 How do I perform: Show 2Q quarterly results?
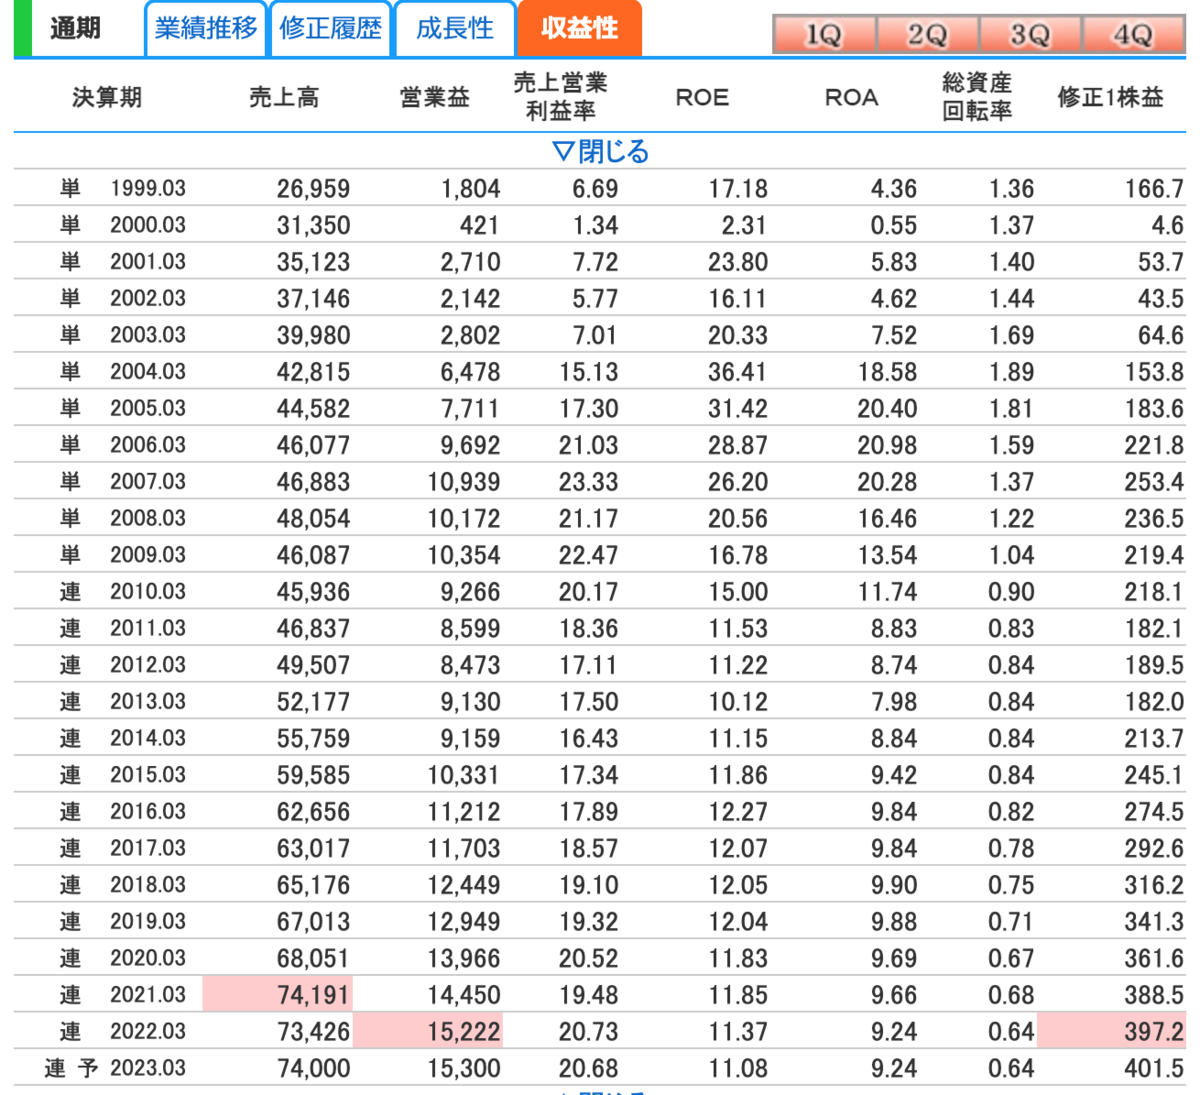[x=927, y=35]
